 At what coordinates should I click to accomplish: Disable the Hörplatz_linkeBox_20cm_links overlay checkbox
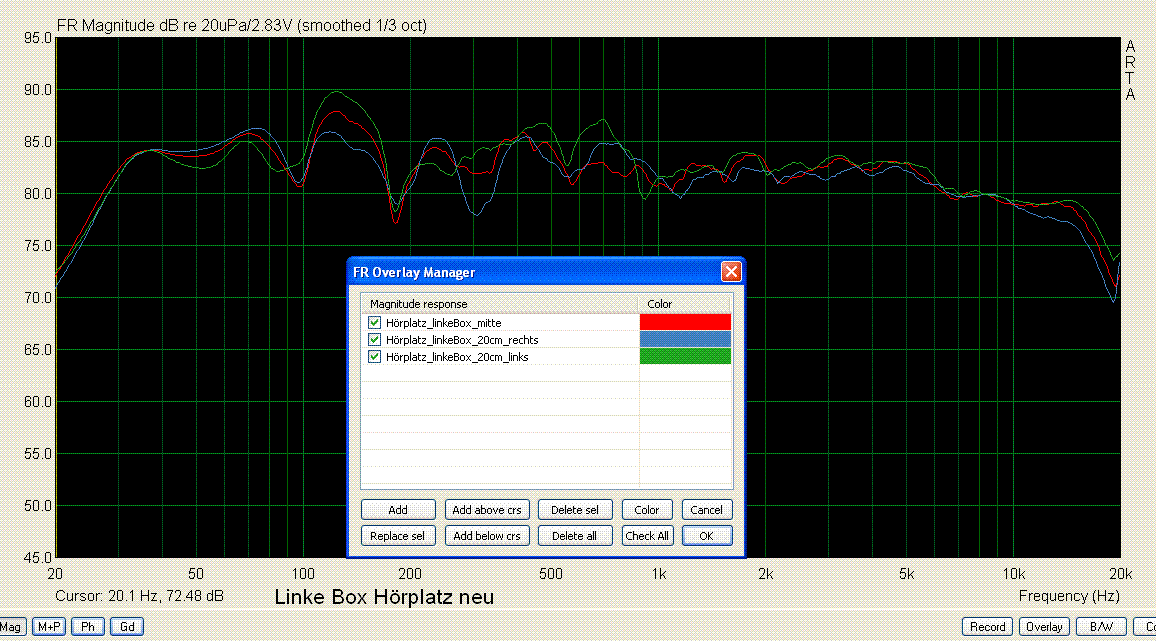pyautogui.click(x=375, y=357)
